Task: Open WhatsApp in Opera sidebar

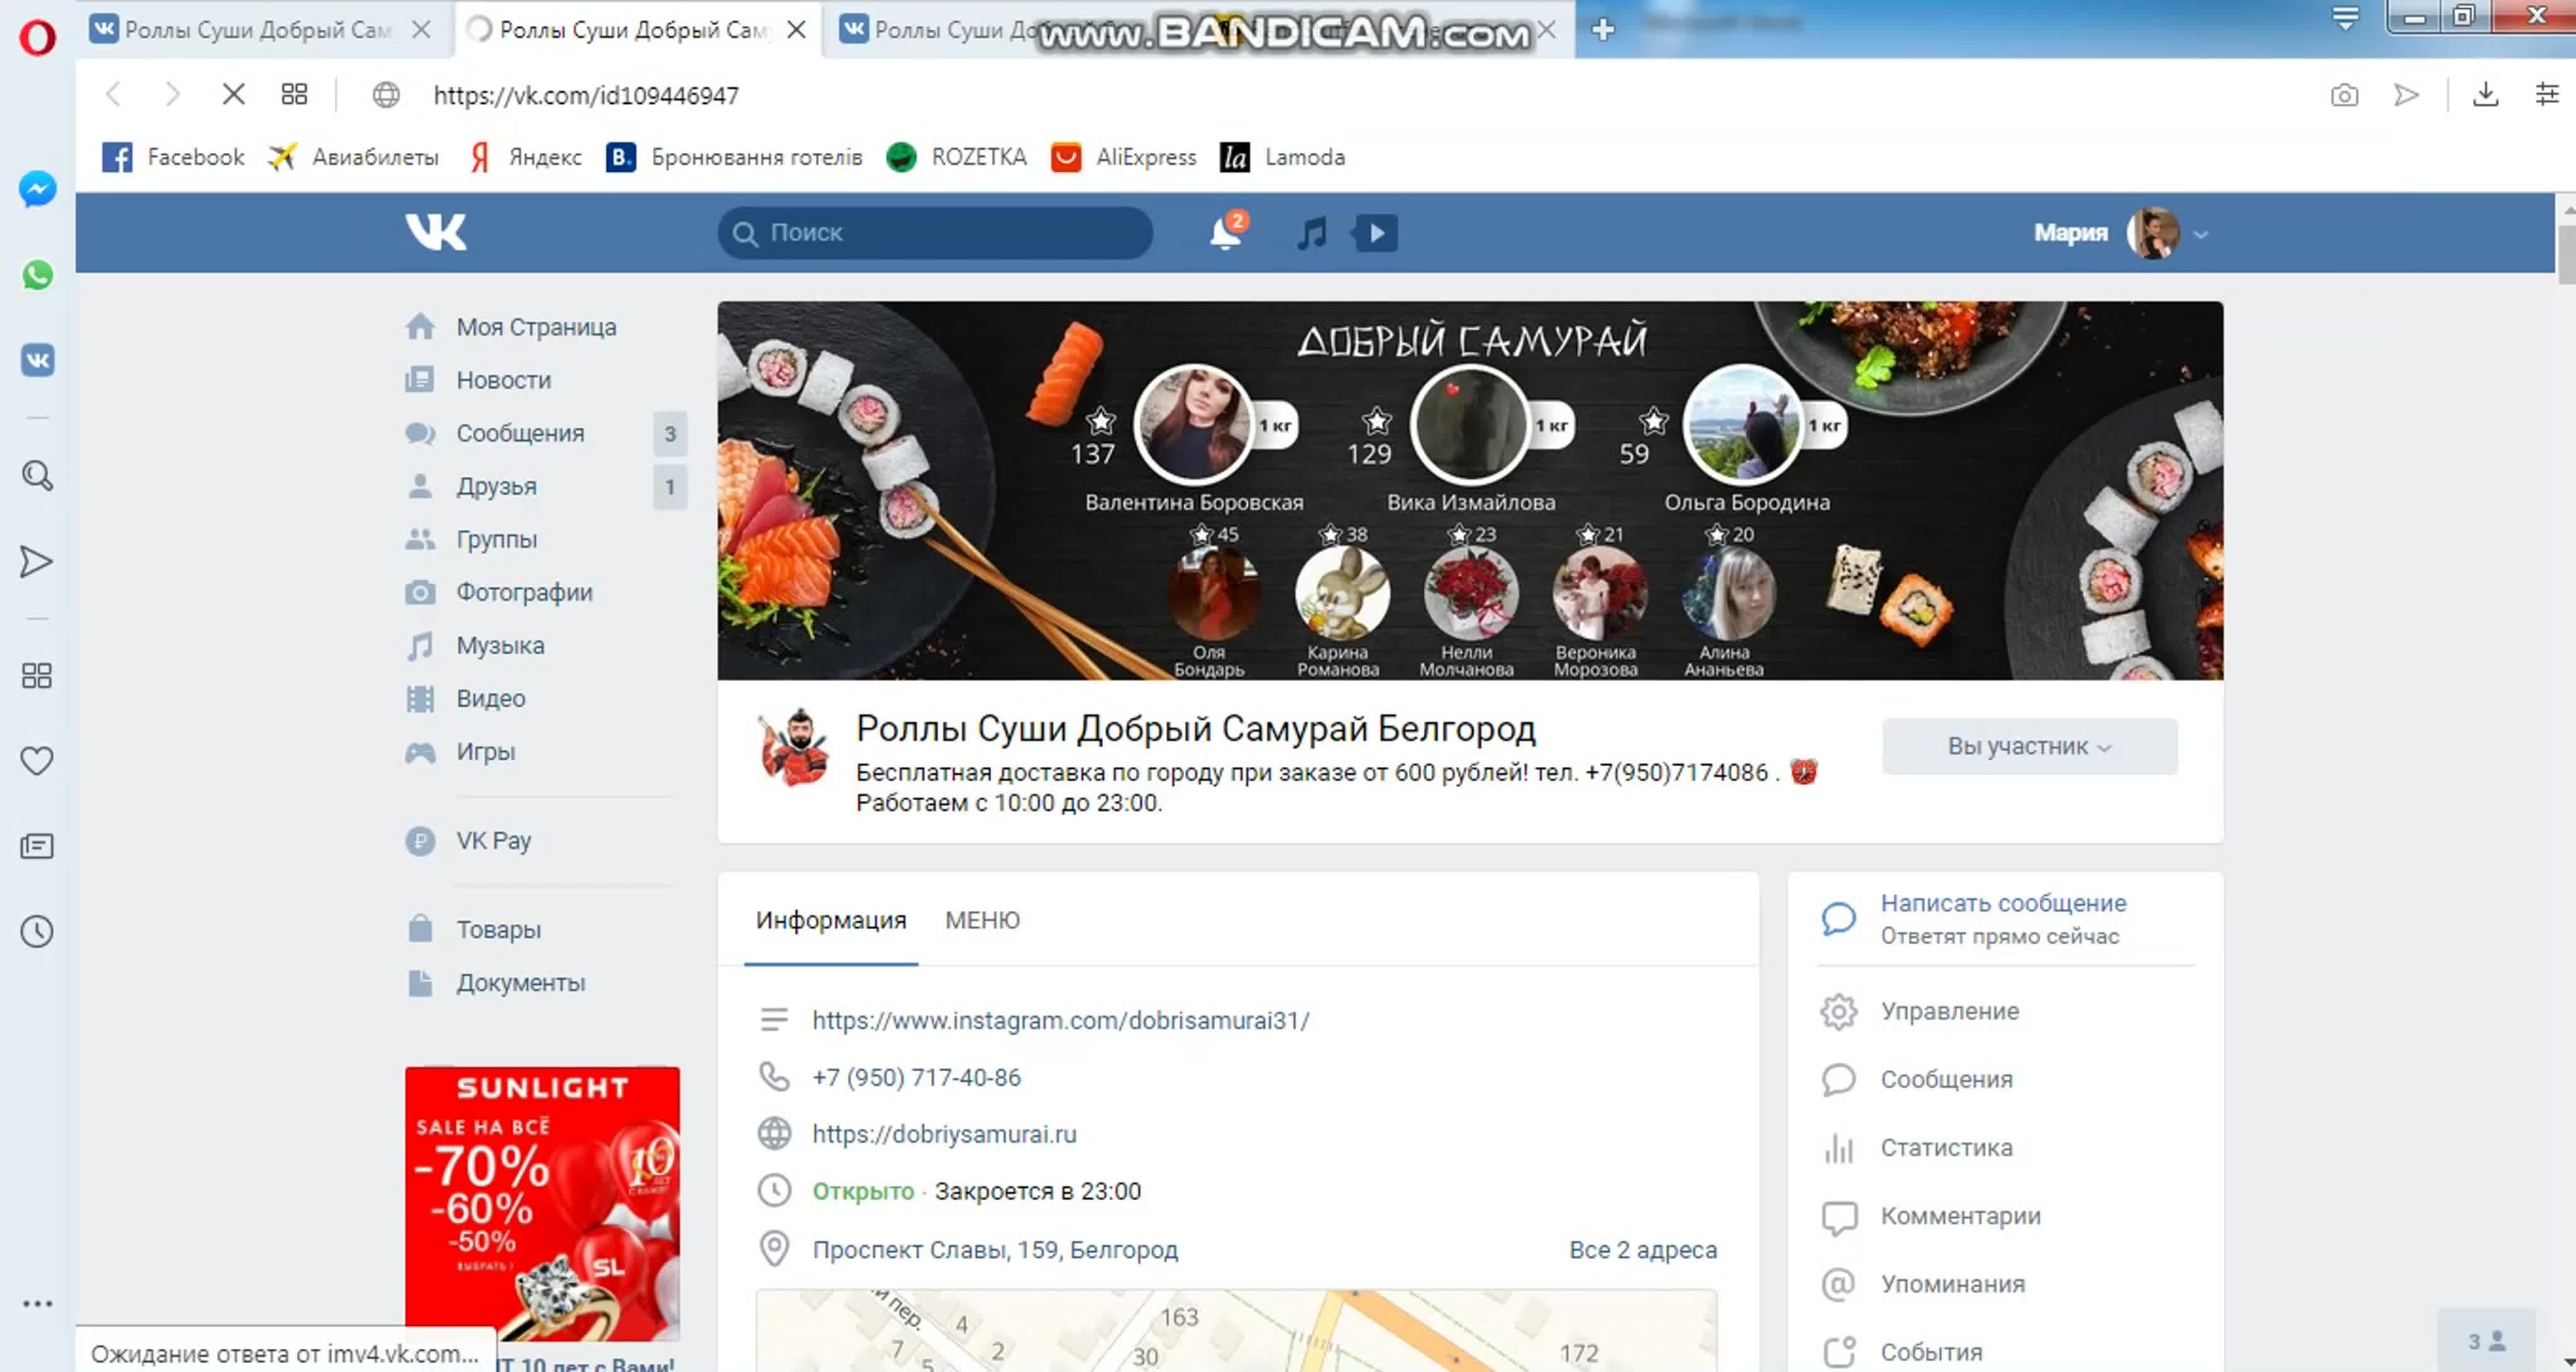Action: point(37,275)
